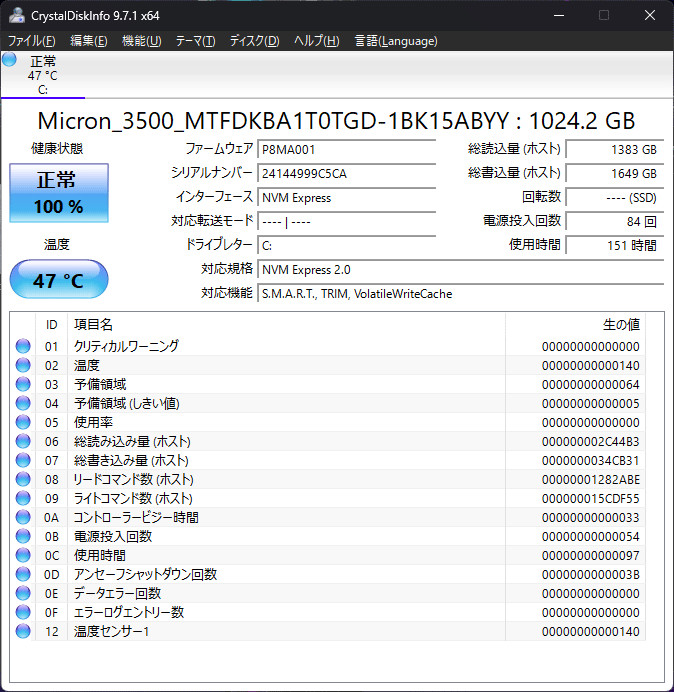The height and width of the screenshot is (692, 674).
Task: Open the ディスク(D) menu
Action: pyautogui.click(x=254, y=41)
